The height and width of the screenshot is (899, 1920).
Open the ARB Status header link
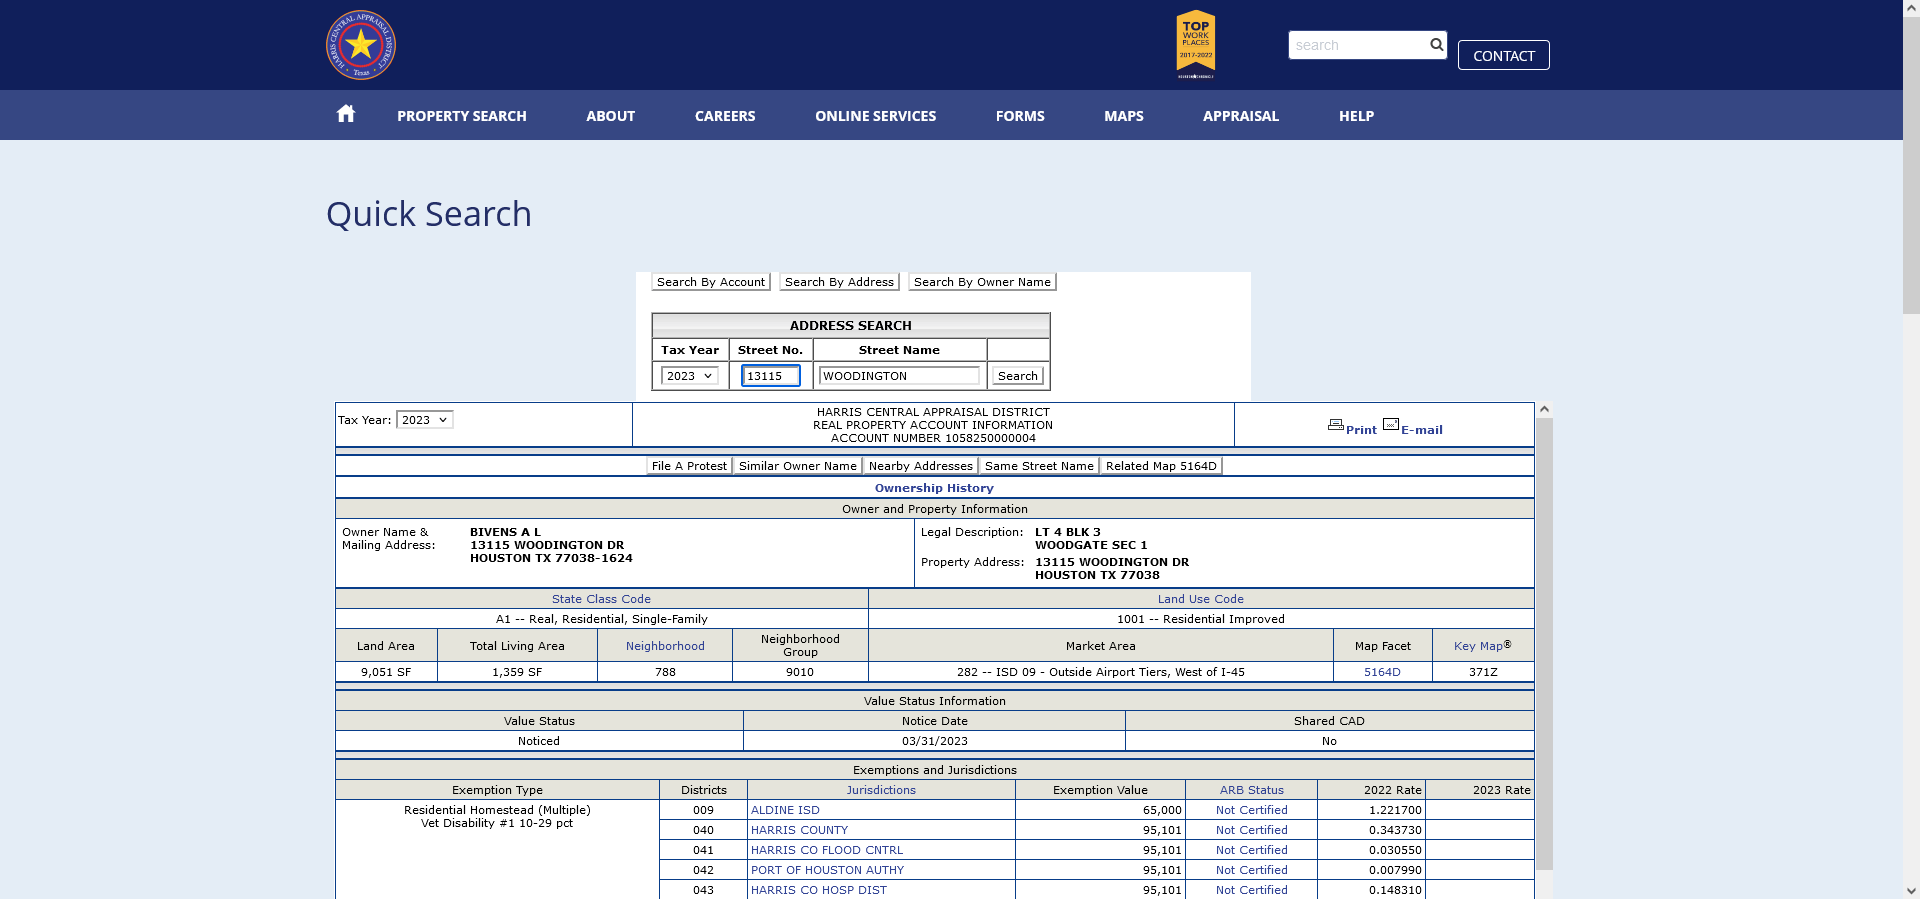click(x=1251, y=790)
